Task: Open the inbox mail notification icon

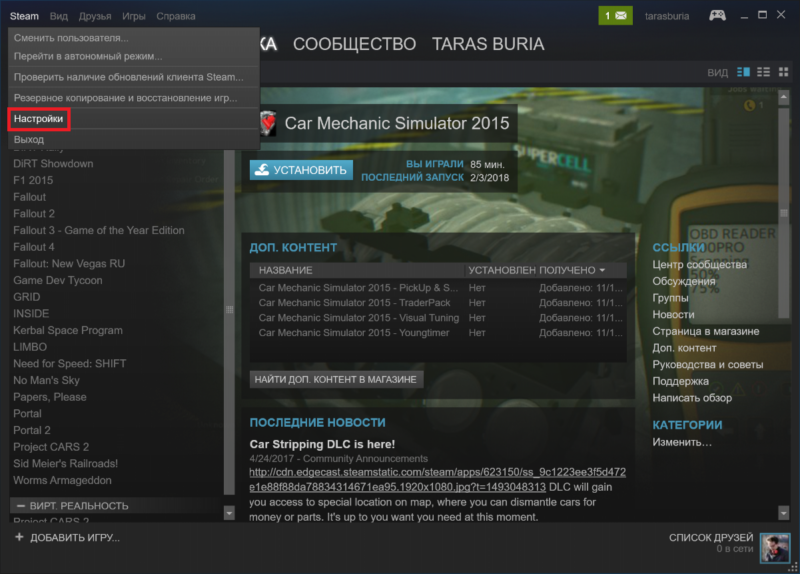Action: point(615,16)
